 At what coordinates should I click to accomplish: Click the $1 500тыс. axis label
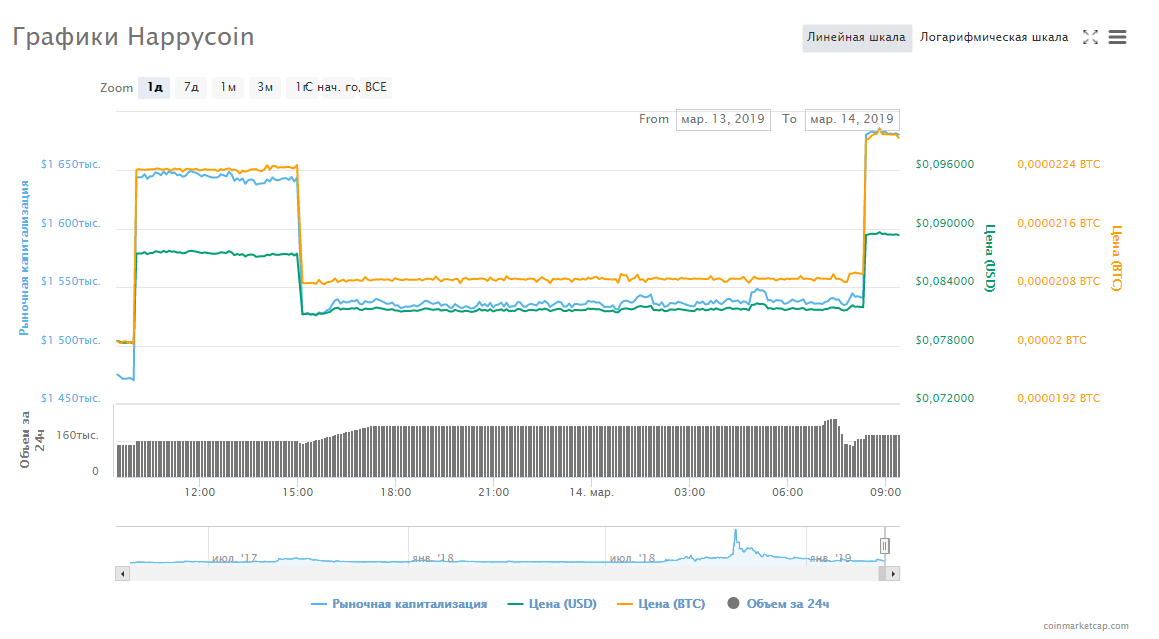coord(70,340)
